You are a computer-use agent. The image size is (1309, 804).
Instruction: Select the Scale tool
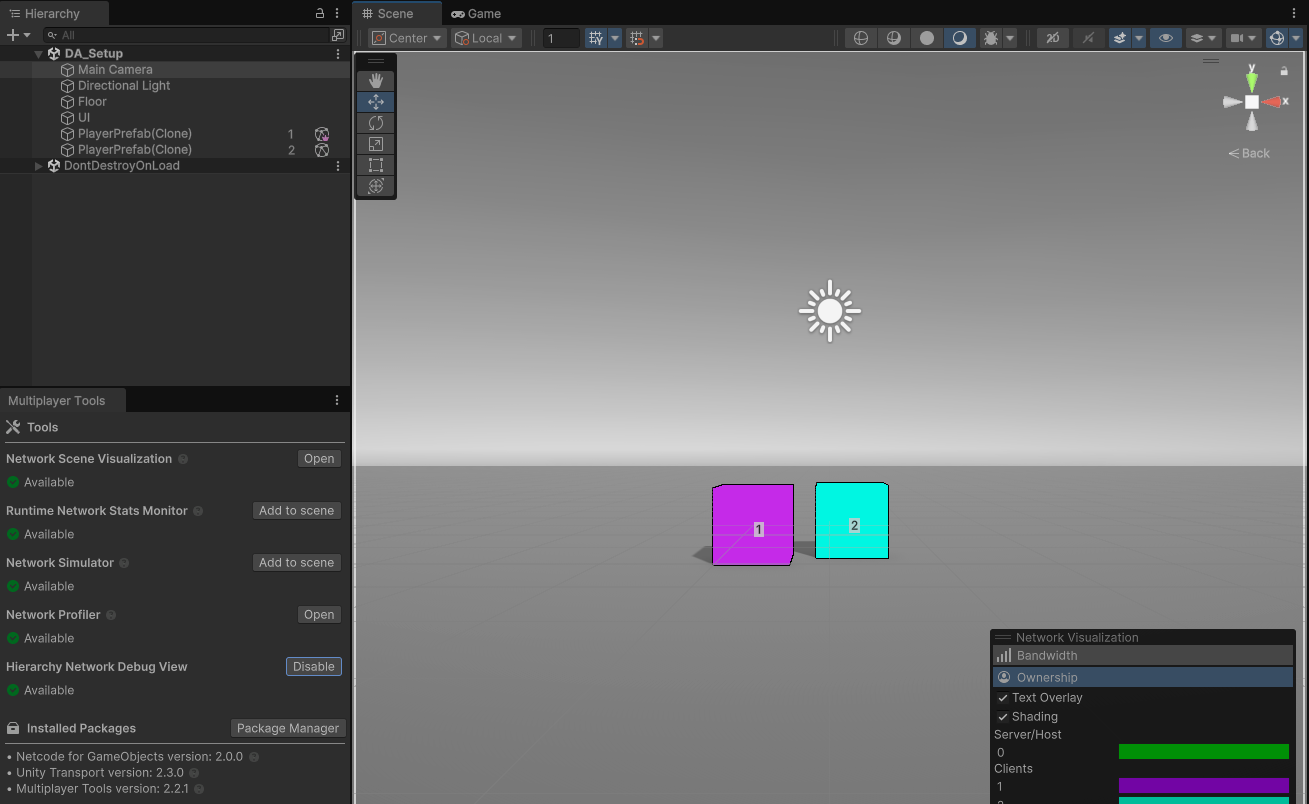click(376, 144)
